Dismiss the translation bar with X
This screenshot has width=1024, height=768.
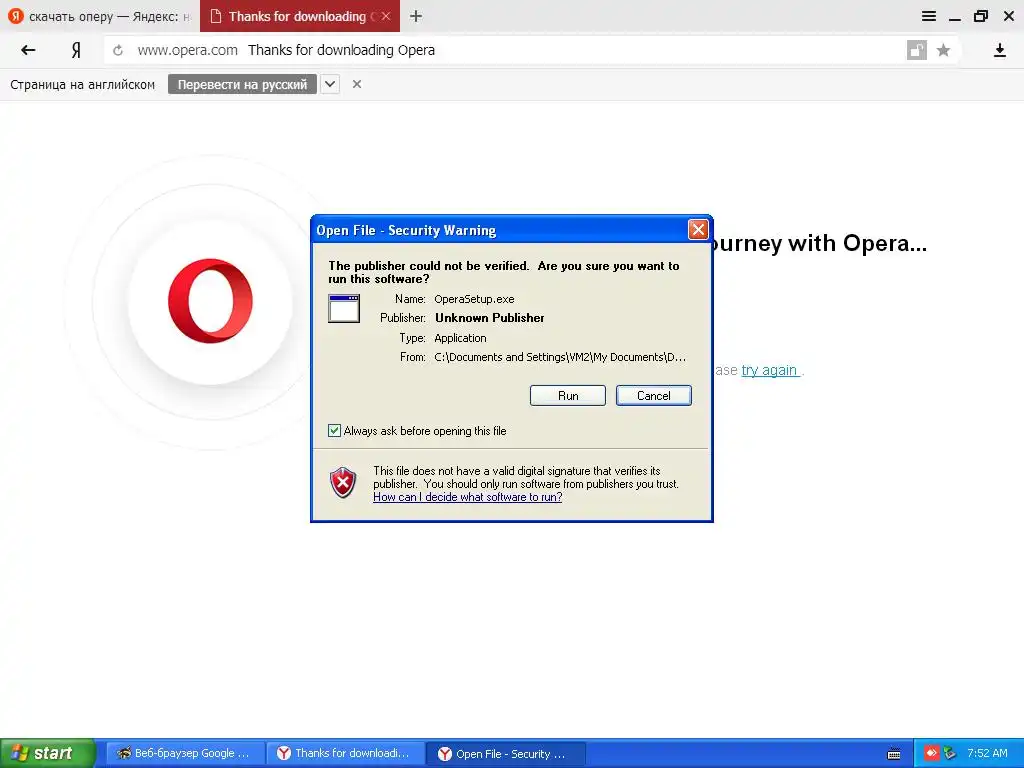click(x=357, y=84)
